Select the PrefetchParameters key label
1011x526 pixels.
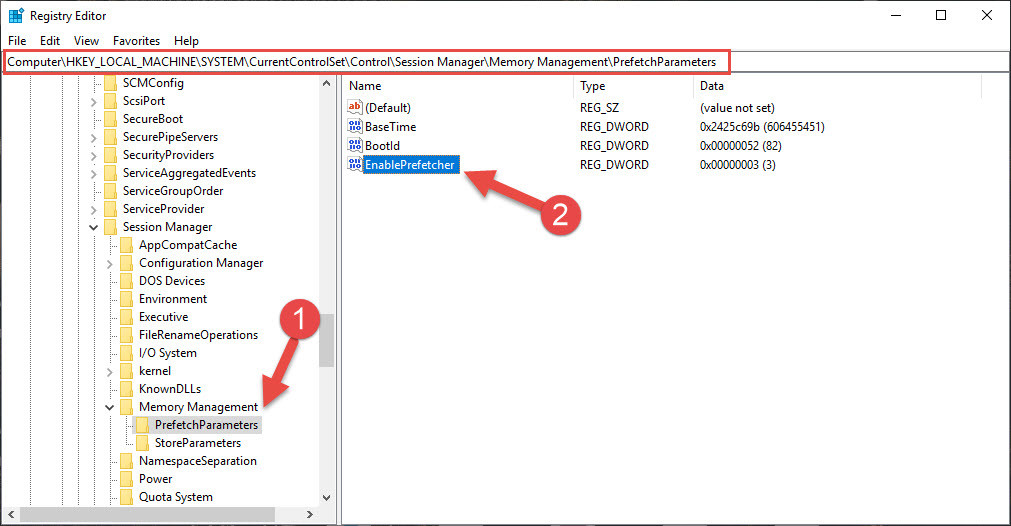point(206,425)
